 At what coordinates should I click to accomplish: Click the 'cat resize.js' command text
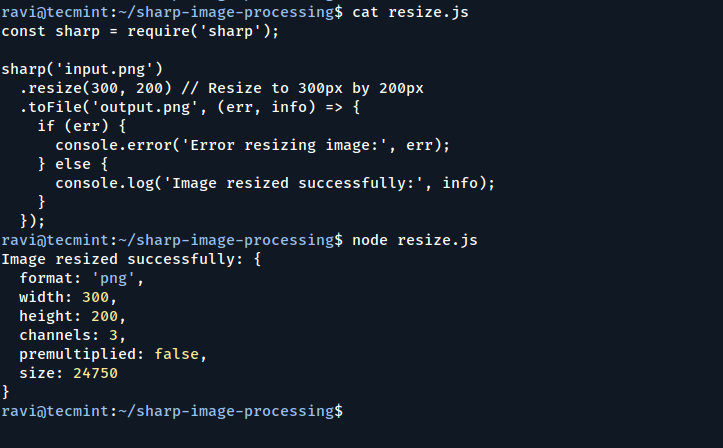point(410,12)
